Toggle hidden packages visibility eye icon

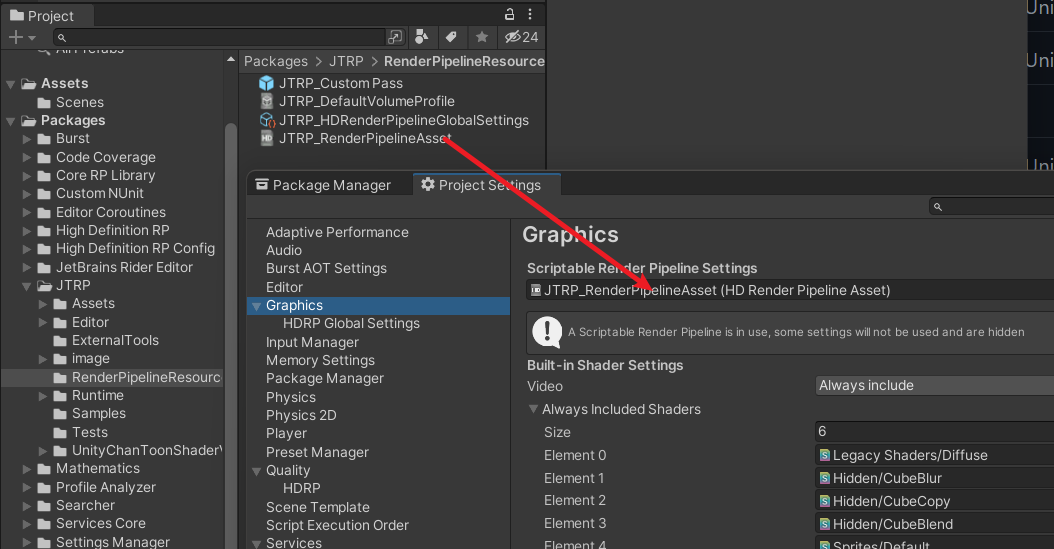521,37
